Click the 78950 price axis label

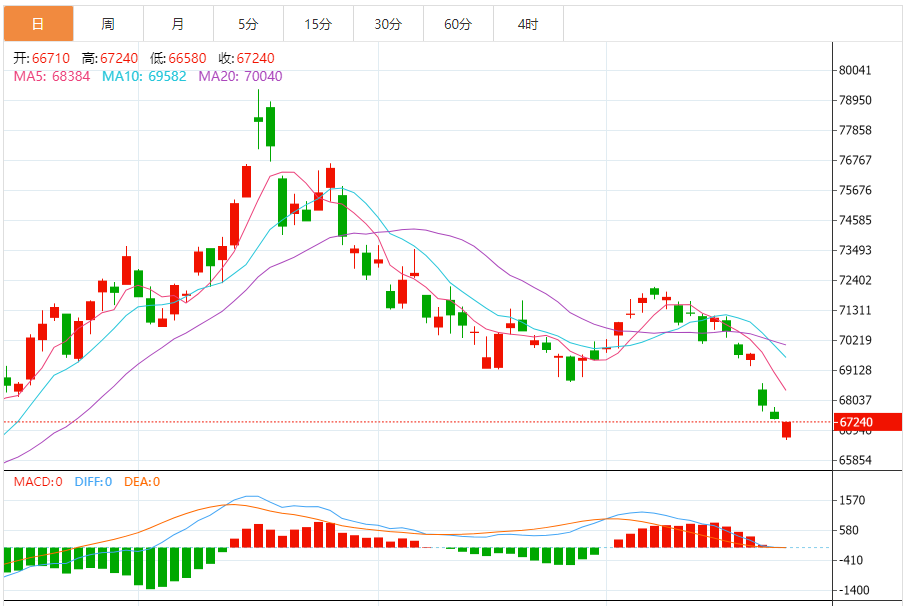[x=855, y=101]
